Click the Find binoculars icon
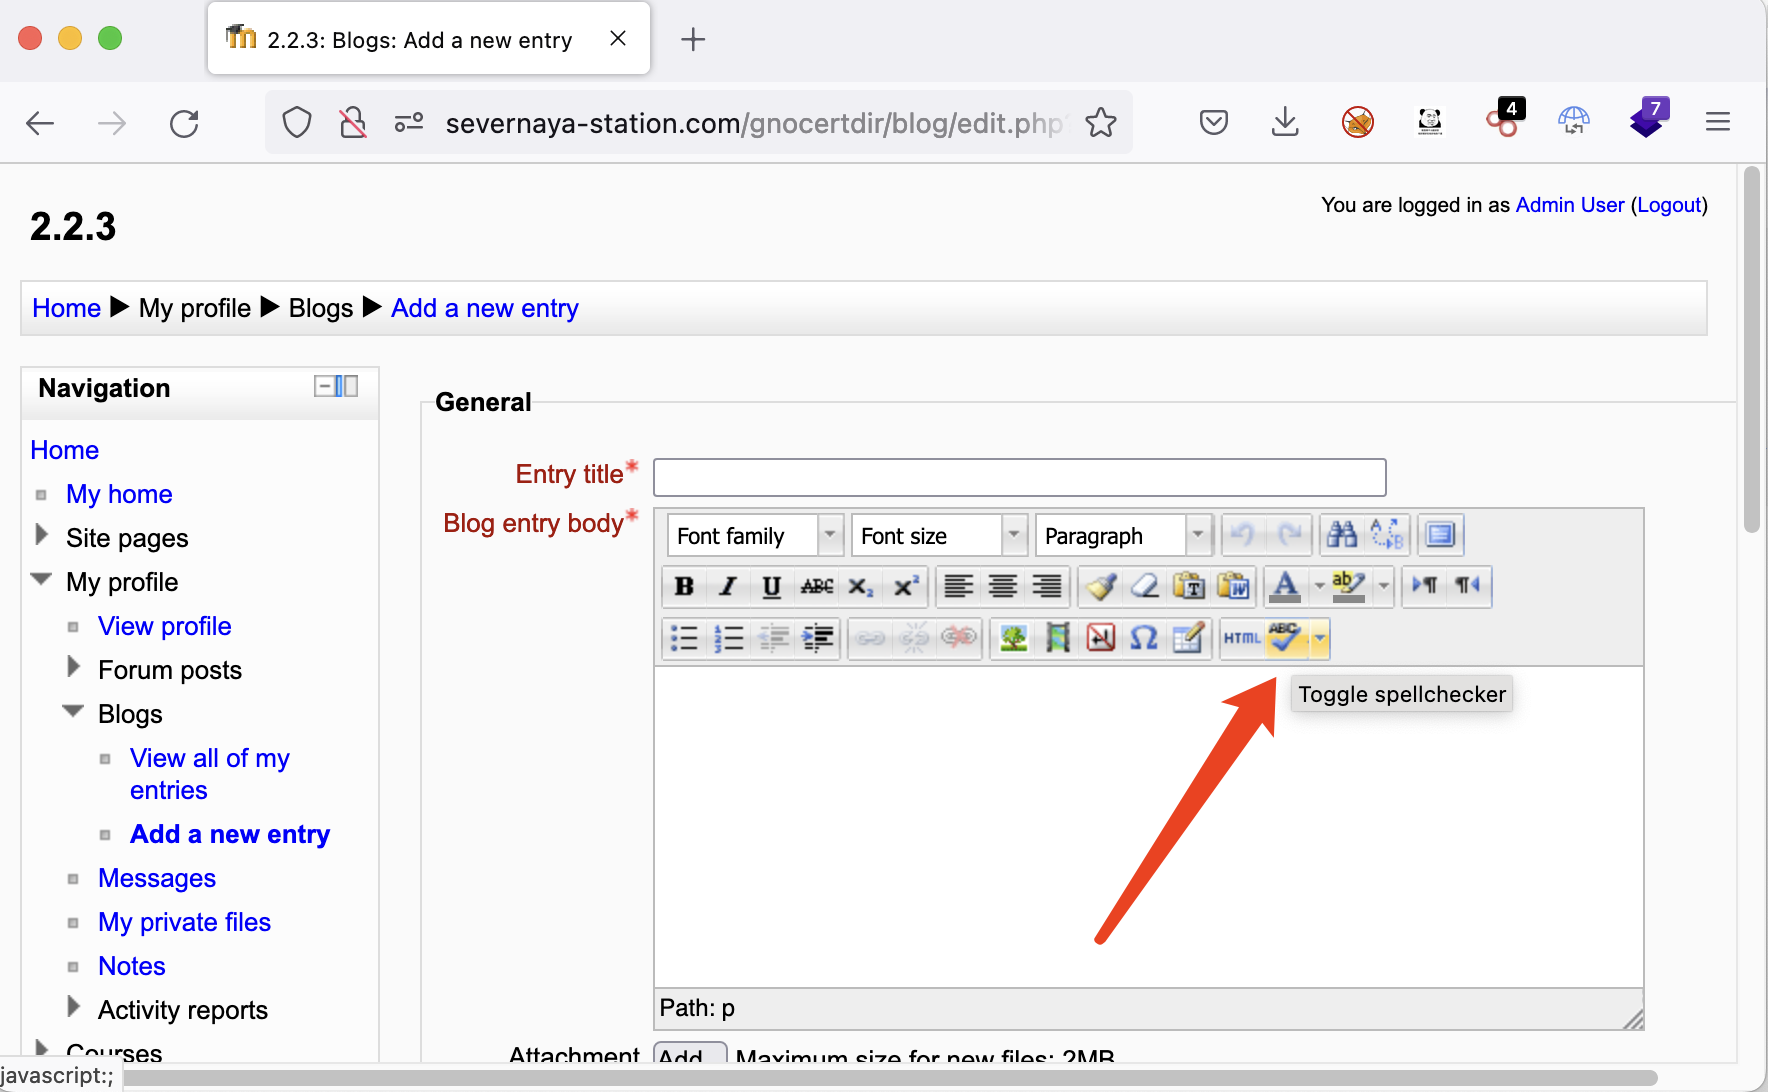 point(1342,535)
